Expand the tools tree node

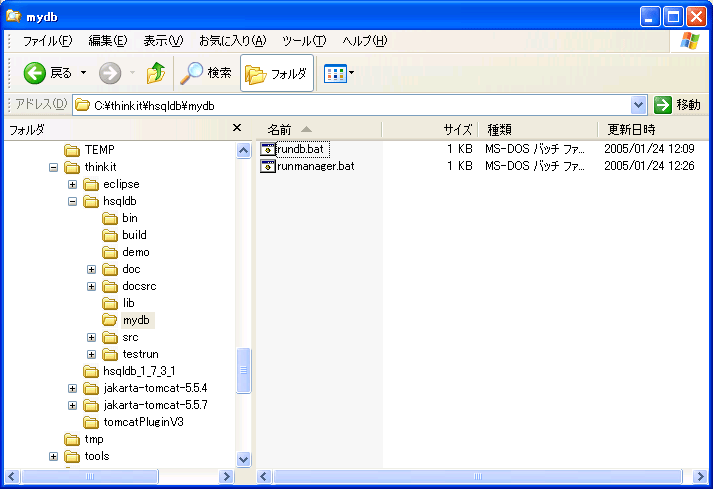(x=54, y=456)
